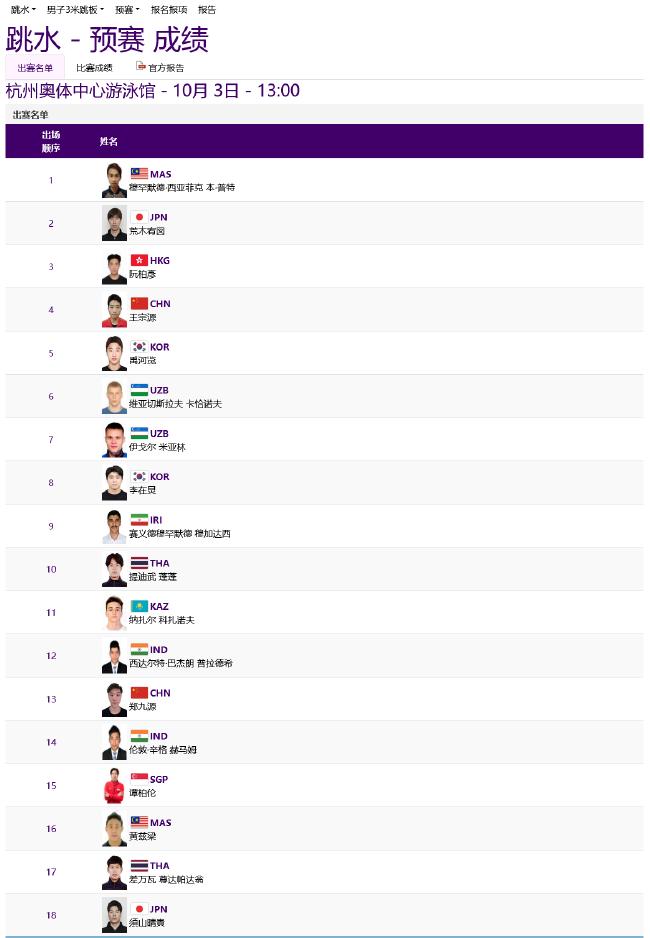650x938 pixels.
Task: Click the Singapore flag icon
Action: 139,779
